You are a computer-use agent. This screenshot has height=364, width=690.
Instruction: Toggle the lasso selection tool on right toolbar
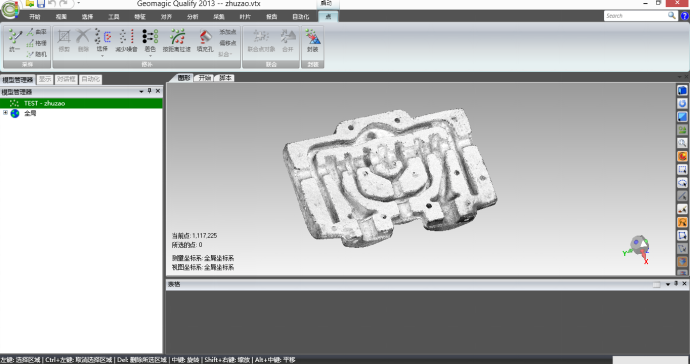pos(682,183)
